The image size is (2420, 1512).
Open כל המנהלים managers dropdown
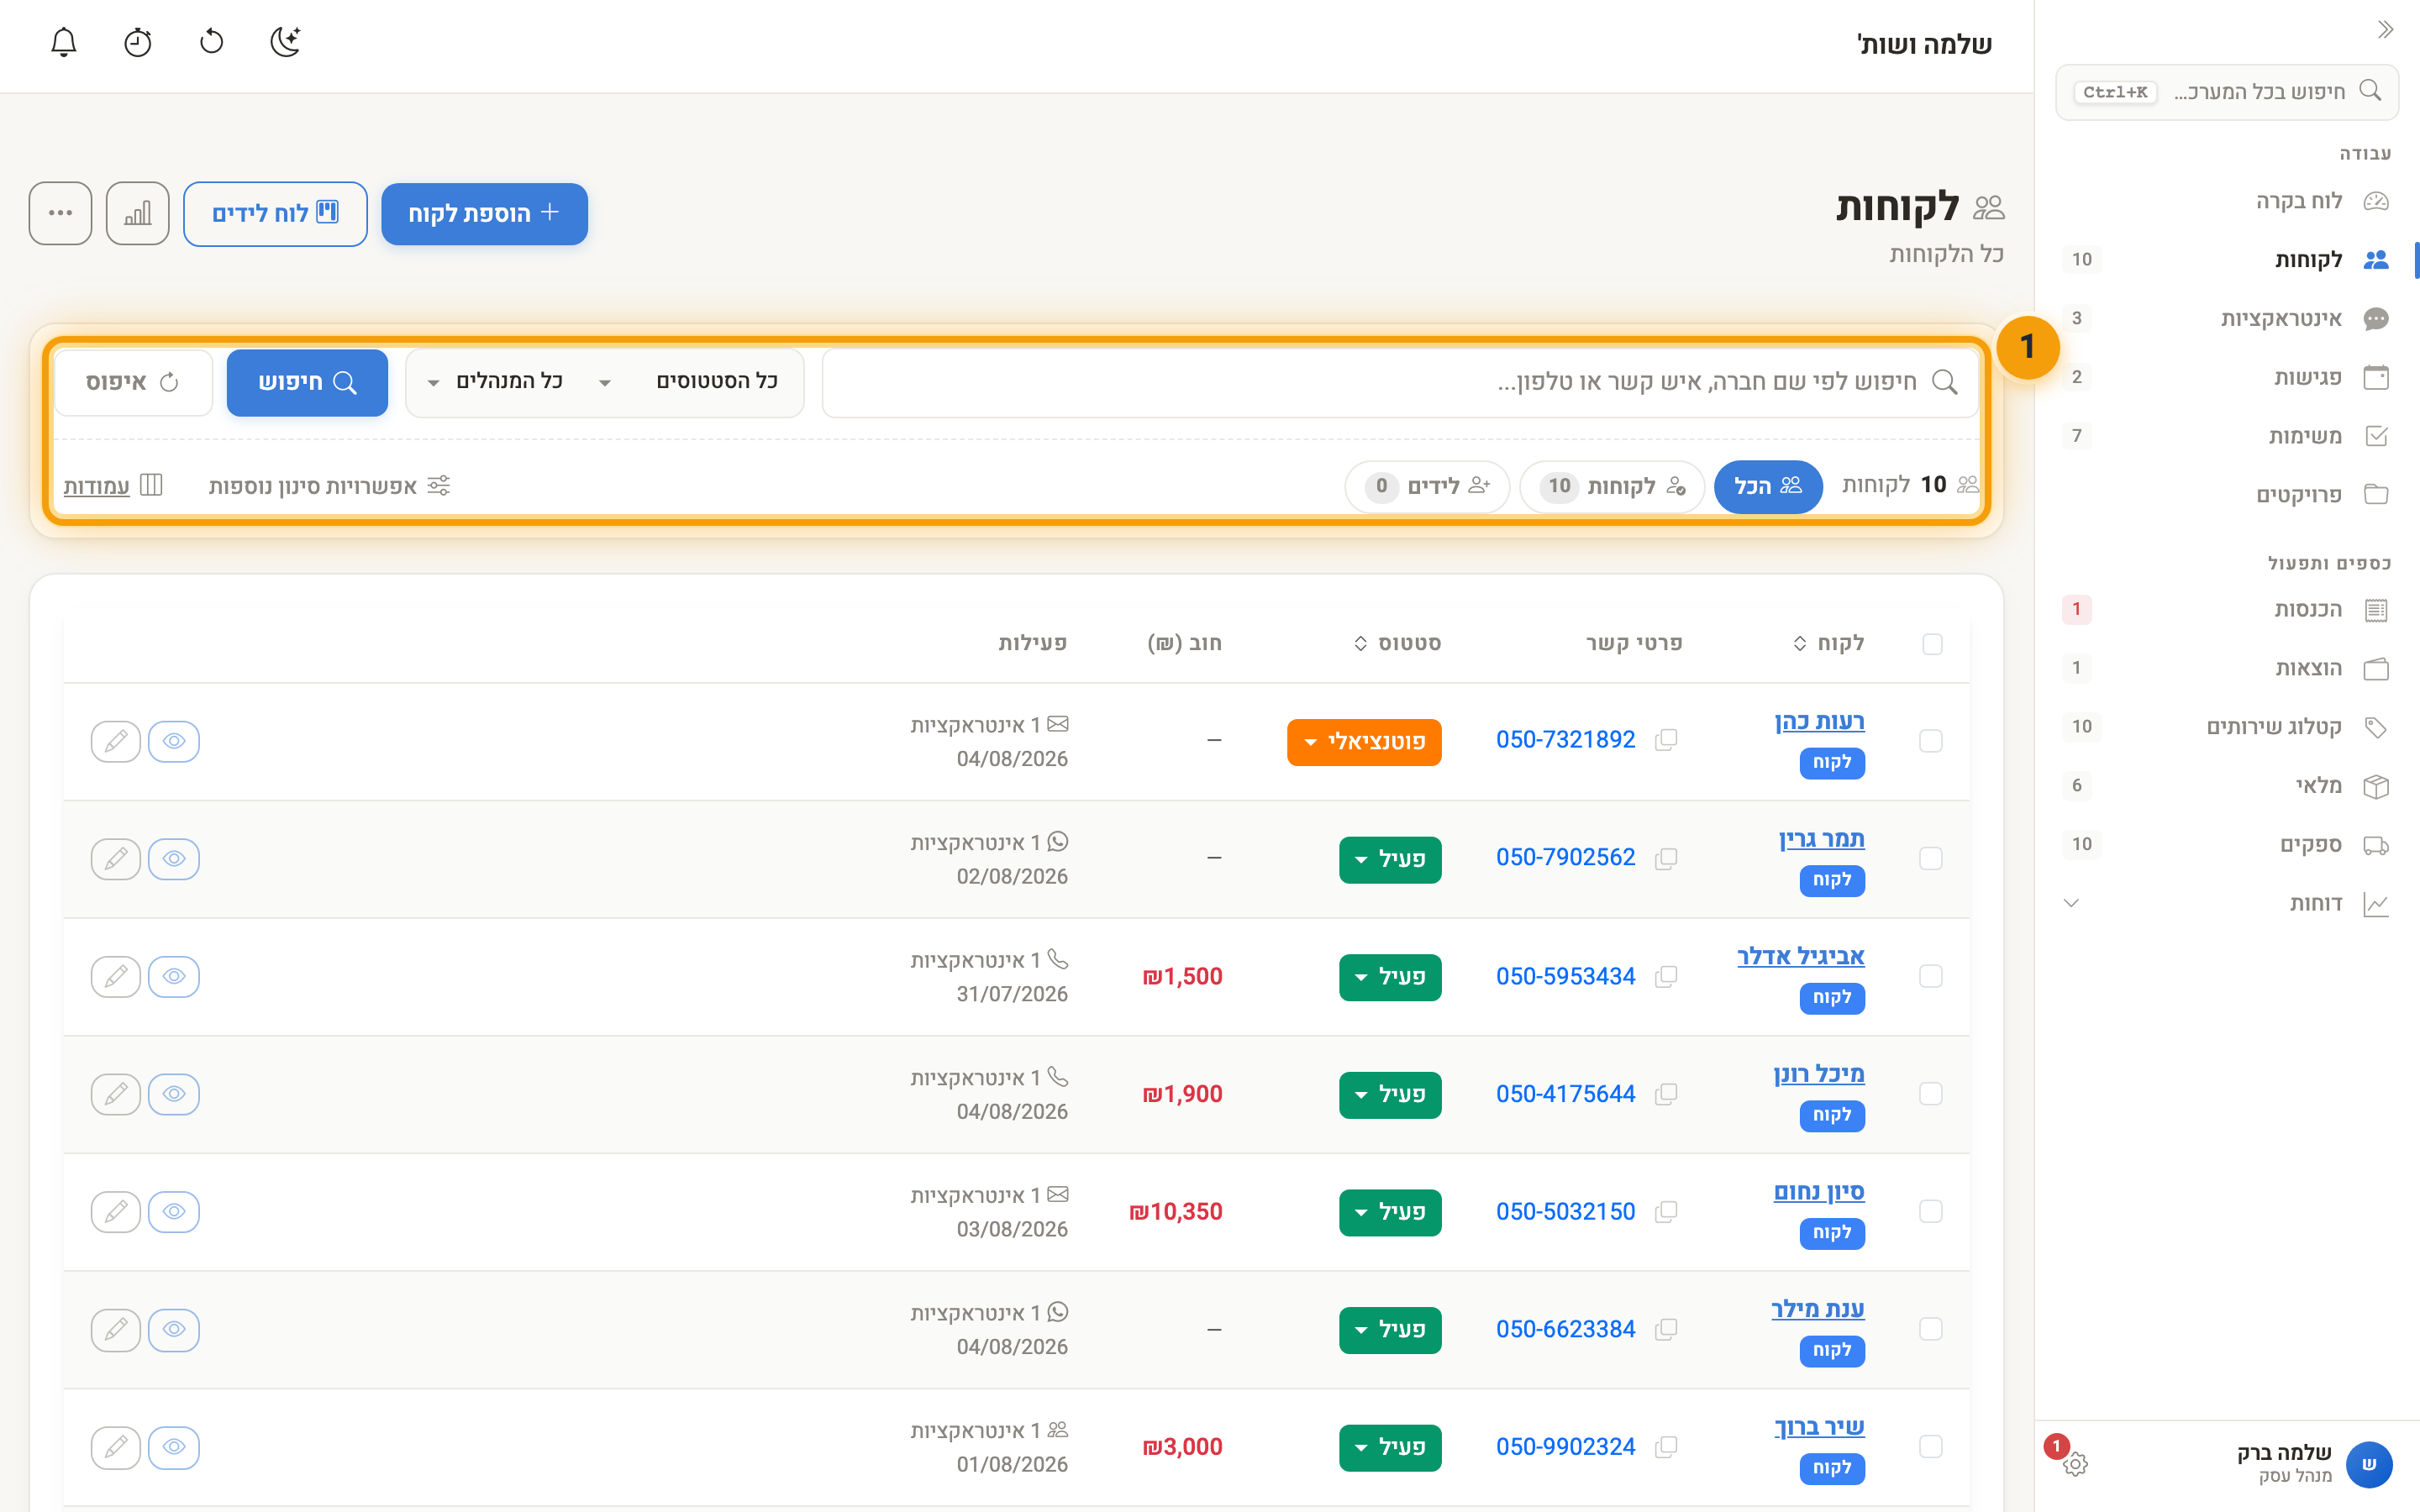click(x=496, y=382)
